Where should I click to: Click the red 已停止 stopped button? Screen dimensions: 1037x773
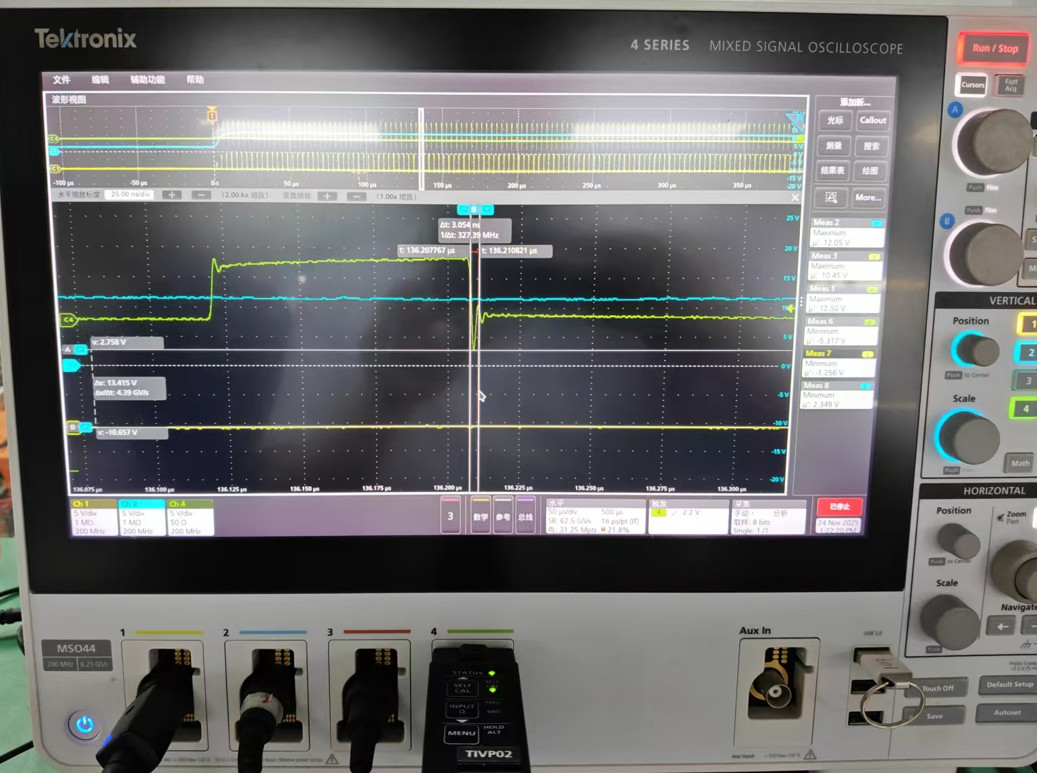click(839, 507)
